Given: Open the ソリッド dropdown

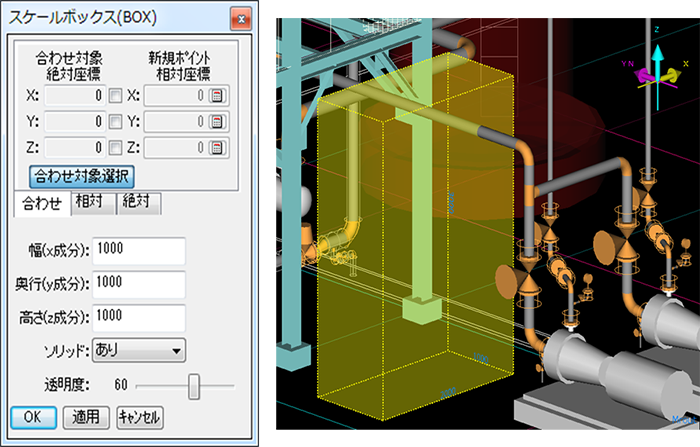Looking at the screenshot, I should tap(138, 350).
